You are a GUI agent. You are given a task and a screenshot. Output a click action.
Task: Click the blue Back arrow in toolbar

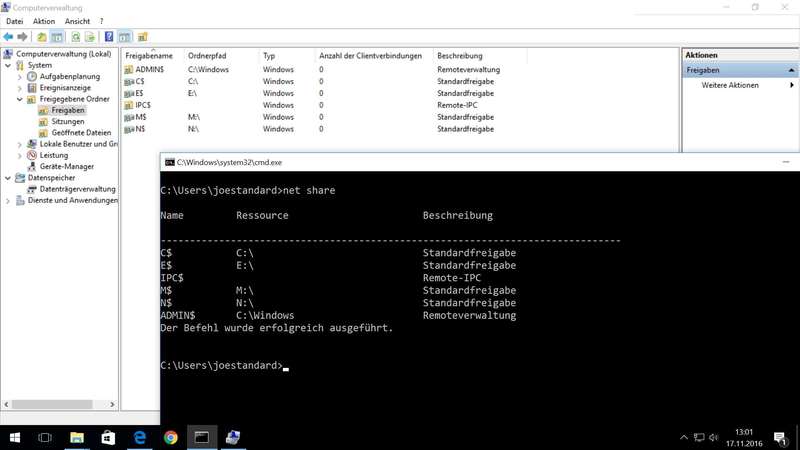point(8,37)
